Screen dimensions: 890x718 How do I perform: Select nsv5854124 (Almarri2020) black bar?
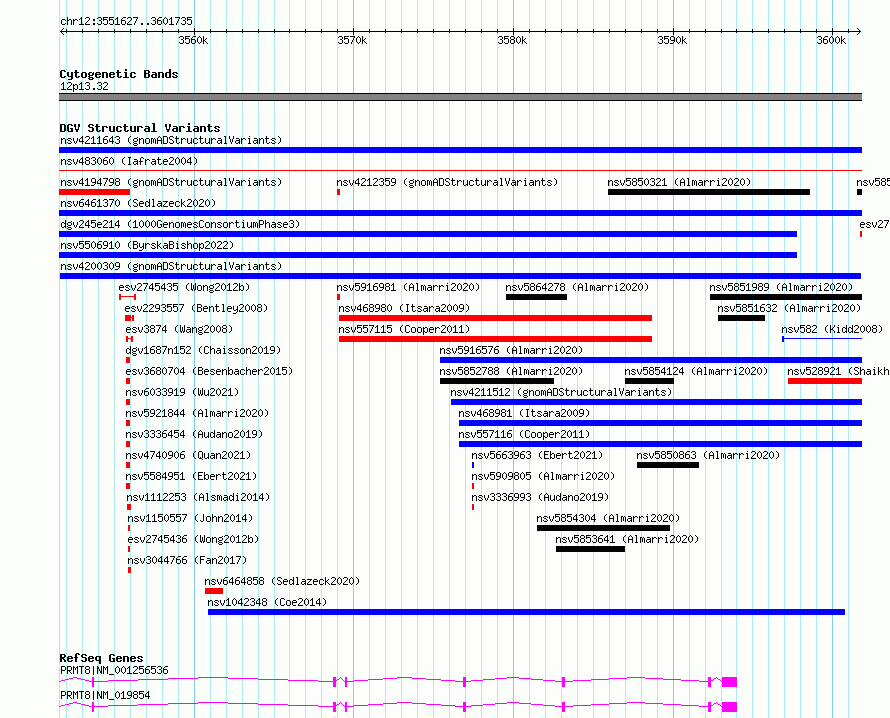coord(649,381)
